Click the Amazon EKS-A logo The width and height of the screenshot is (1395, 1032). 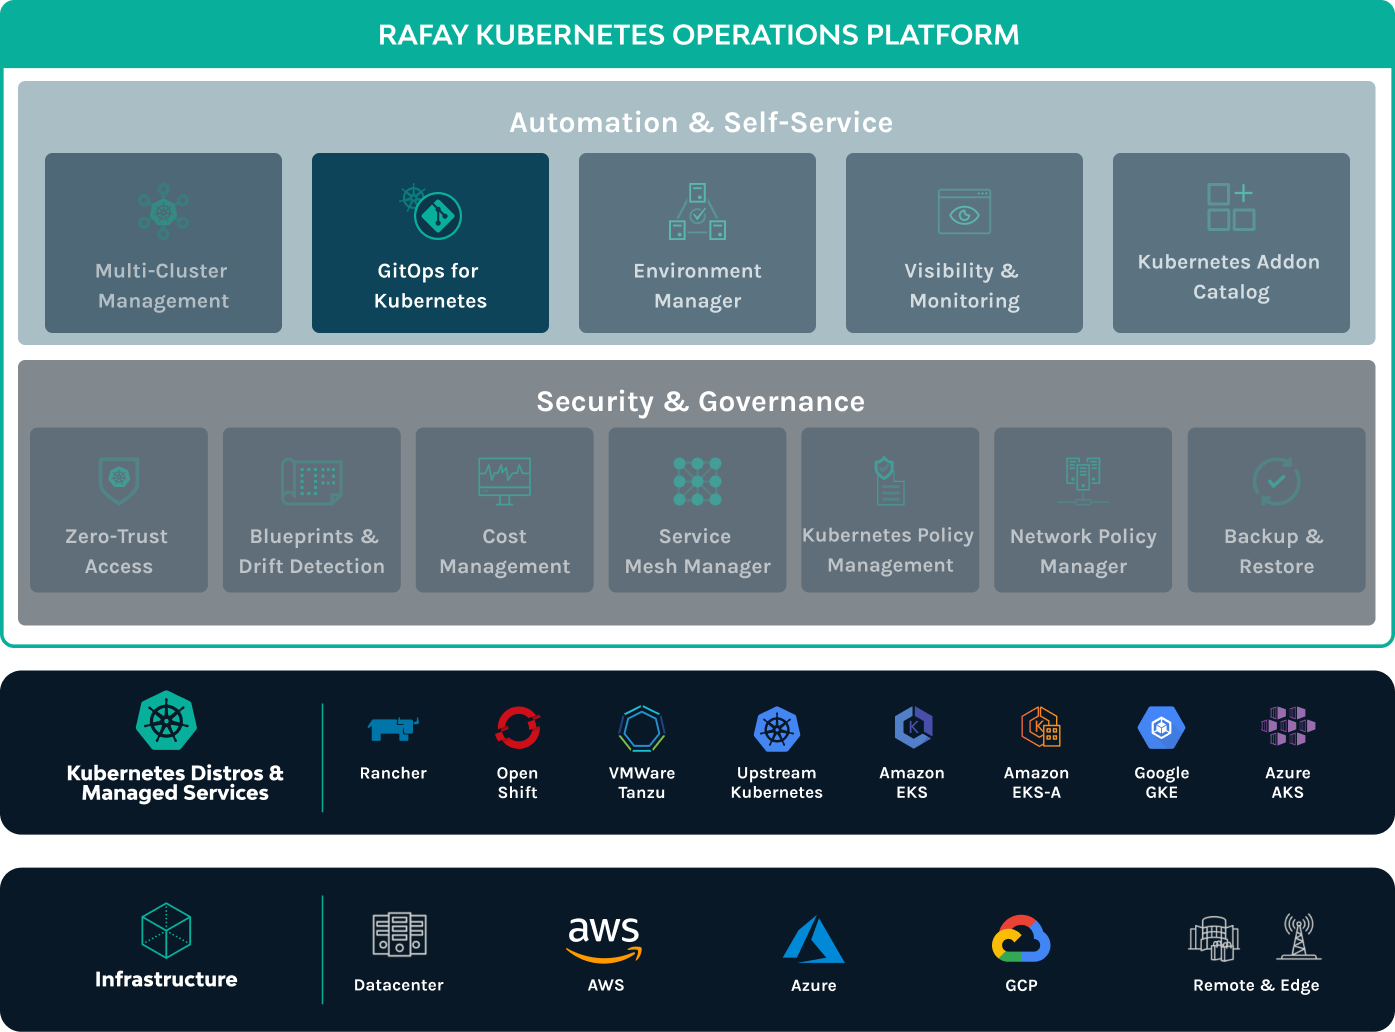[x=1040, y=727]
